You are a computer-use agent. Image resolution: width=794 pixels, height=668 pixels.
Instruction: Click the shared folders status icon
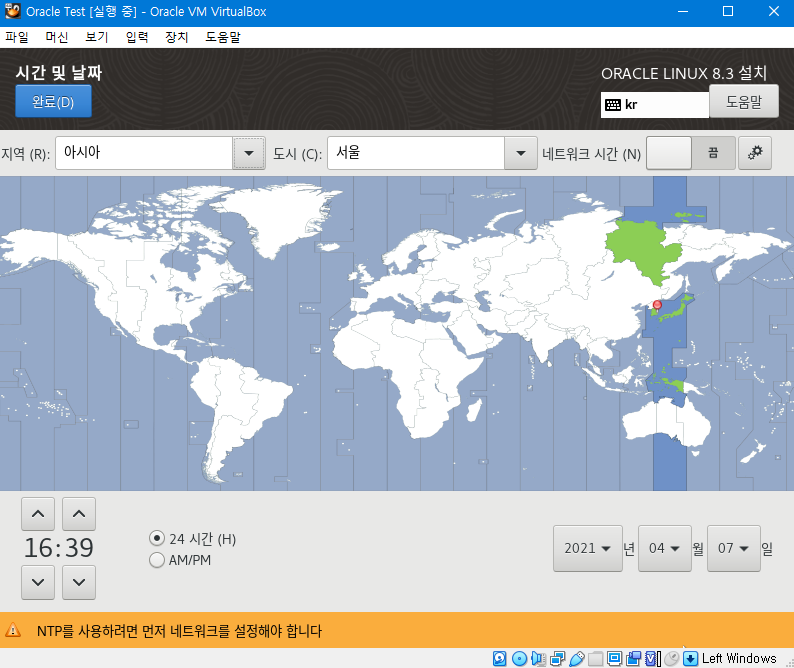click(x=596, y=658)
